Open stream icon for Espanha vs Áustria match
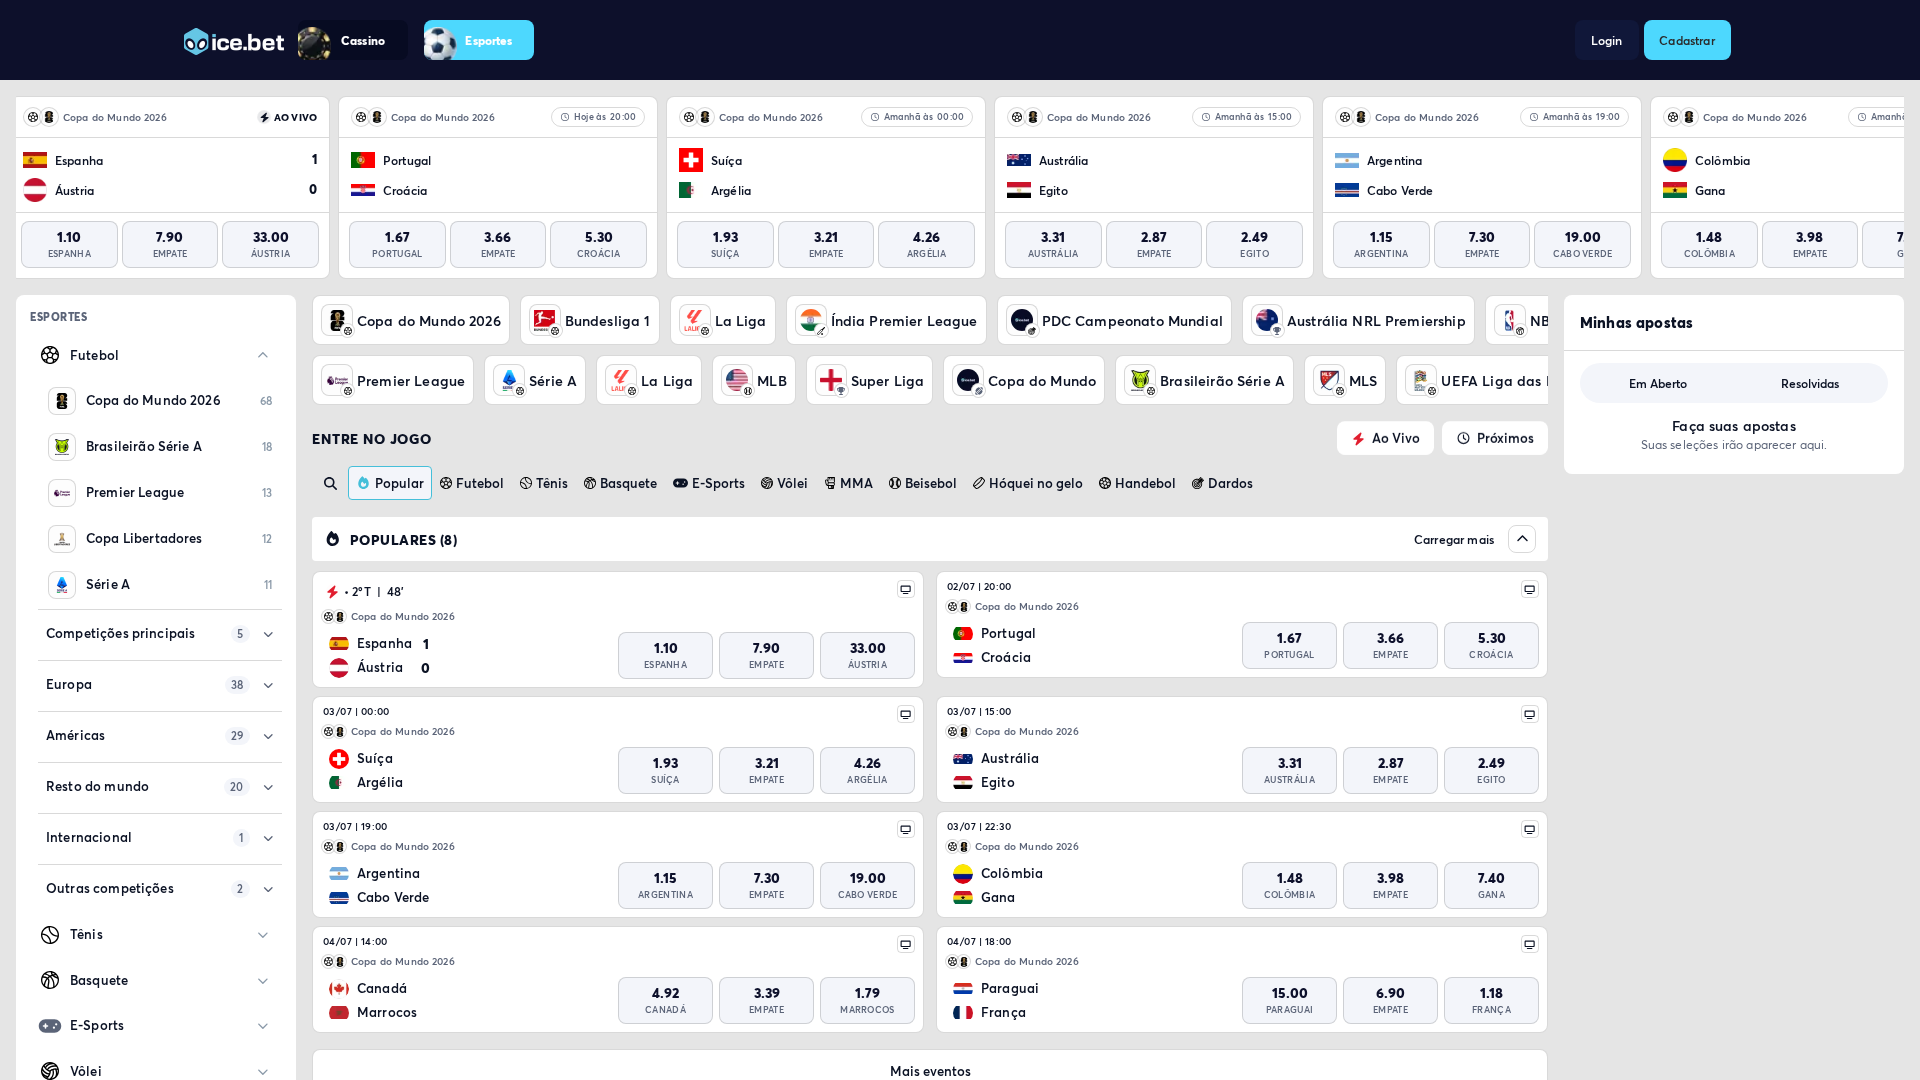The width and height of the screenshot is (1920, 1080). click(906, 590)
